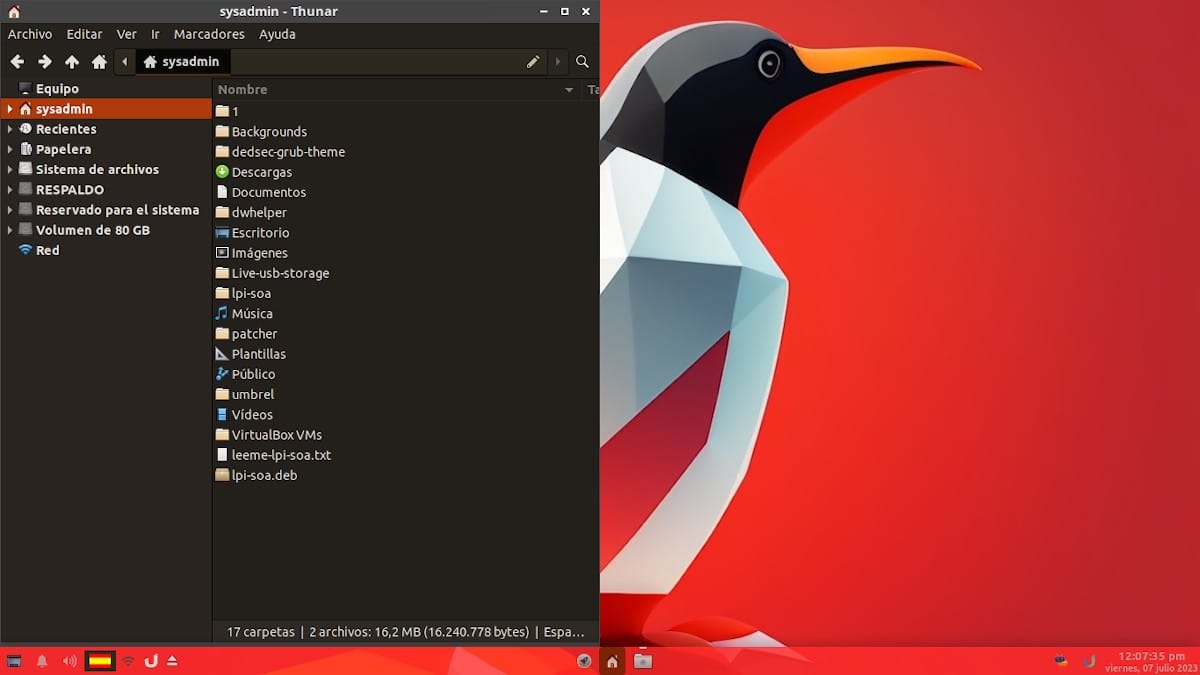Click the Papelera trash icon in sidebar

(x=25, y=149)
